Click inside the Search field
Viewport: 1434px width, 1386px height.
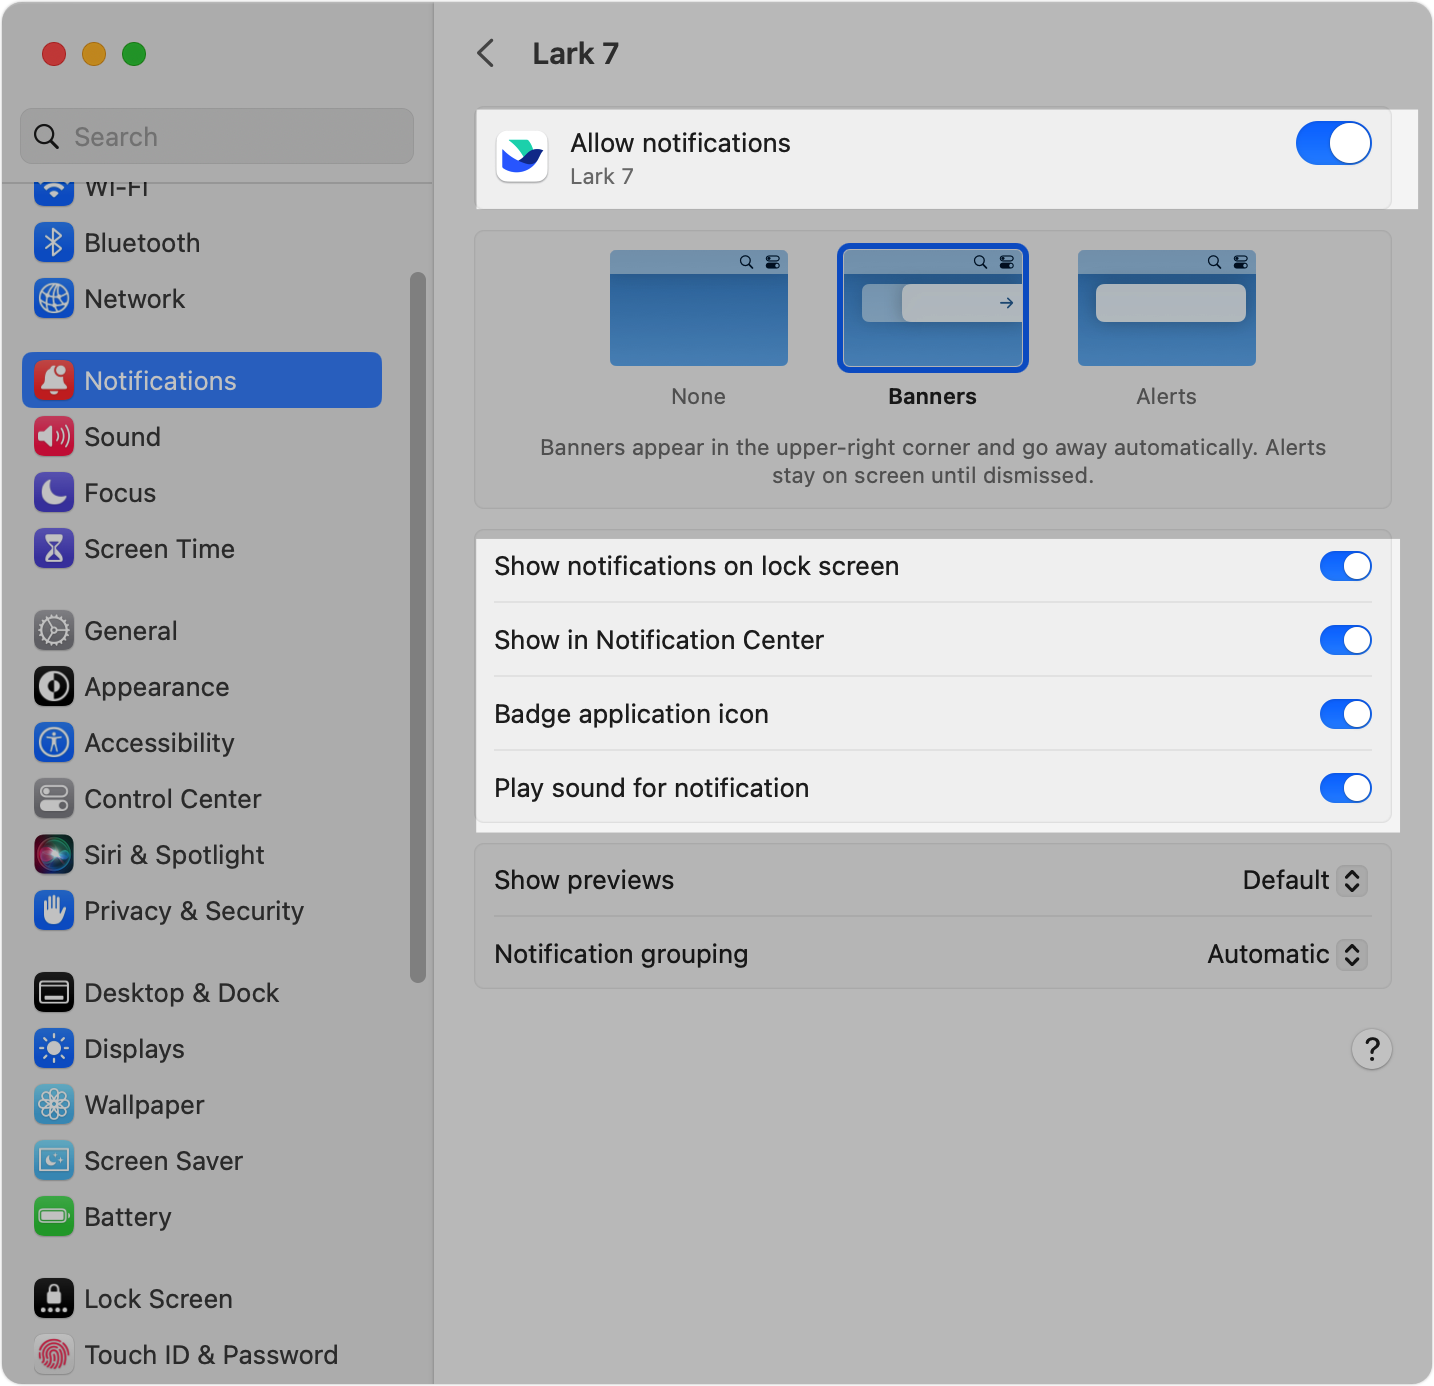click(x=216, y=136)
